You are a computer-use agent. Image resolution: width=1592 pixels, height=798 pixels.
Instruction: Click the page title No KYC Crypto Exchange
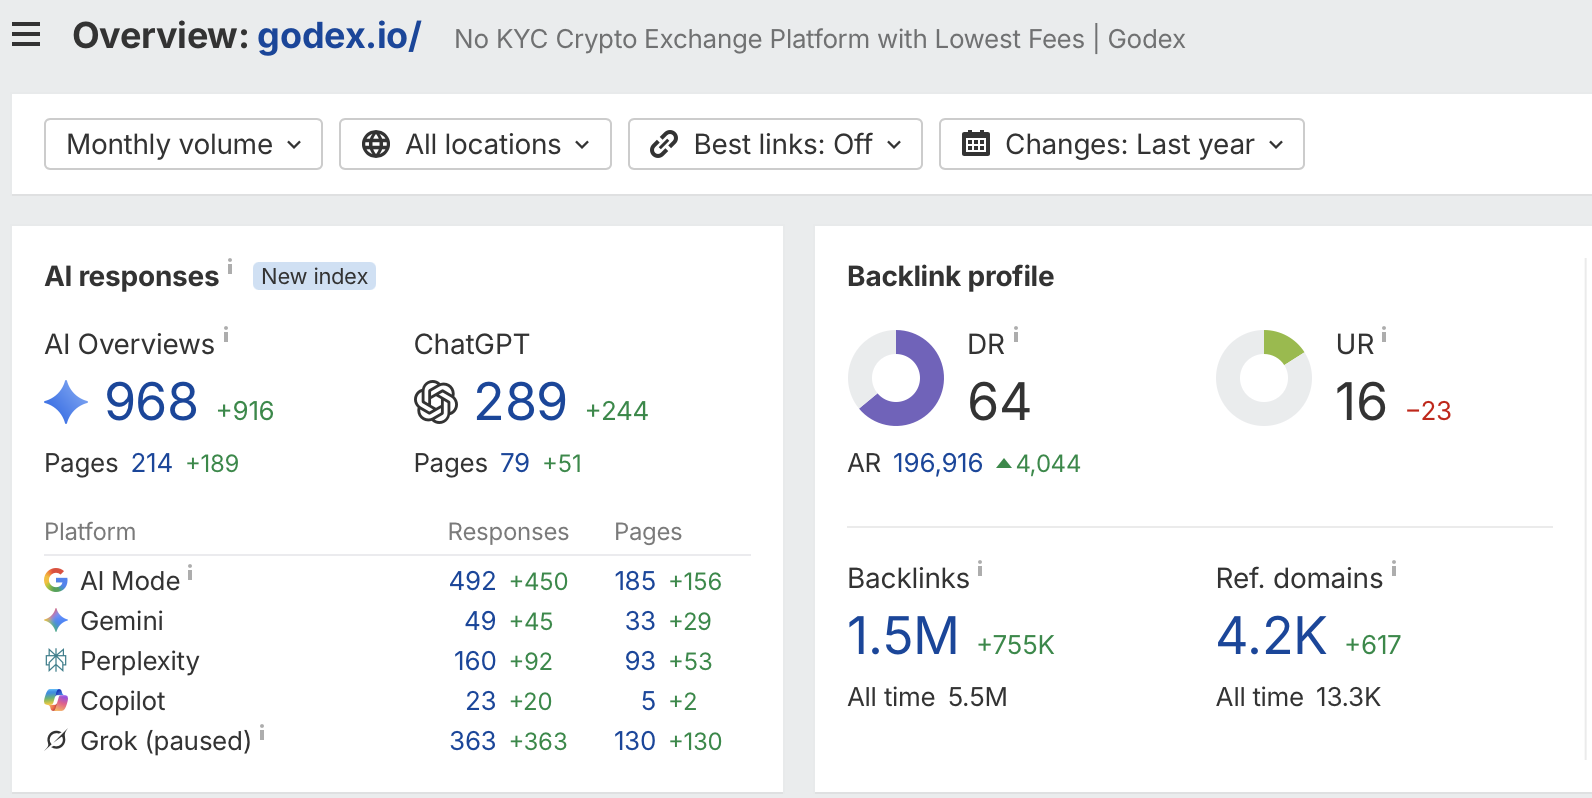pos(819,39)
